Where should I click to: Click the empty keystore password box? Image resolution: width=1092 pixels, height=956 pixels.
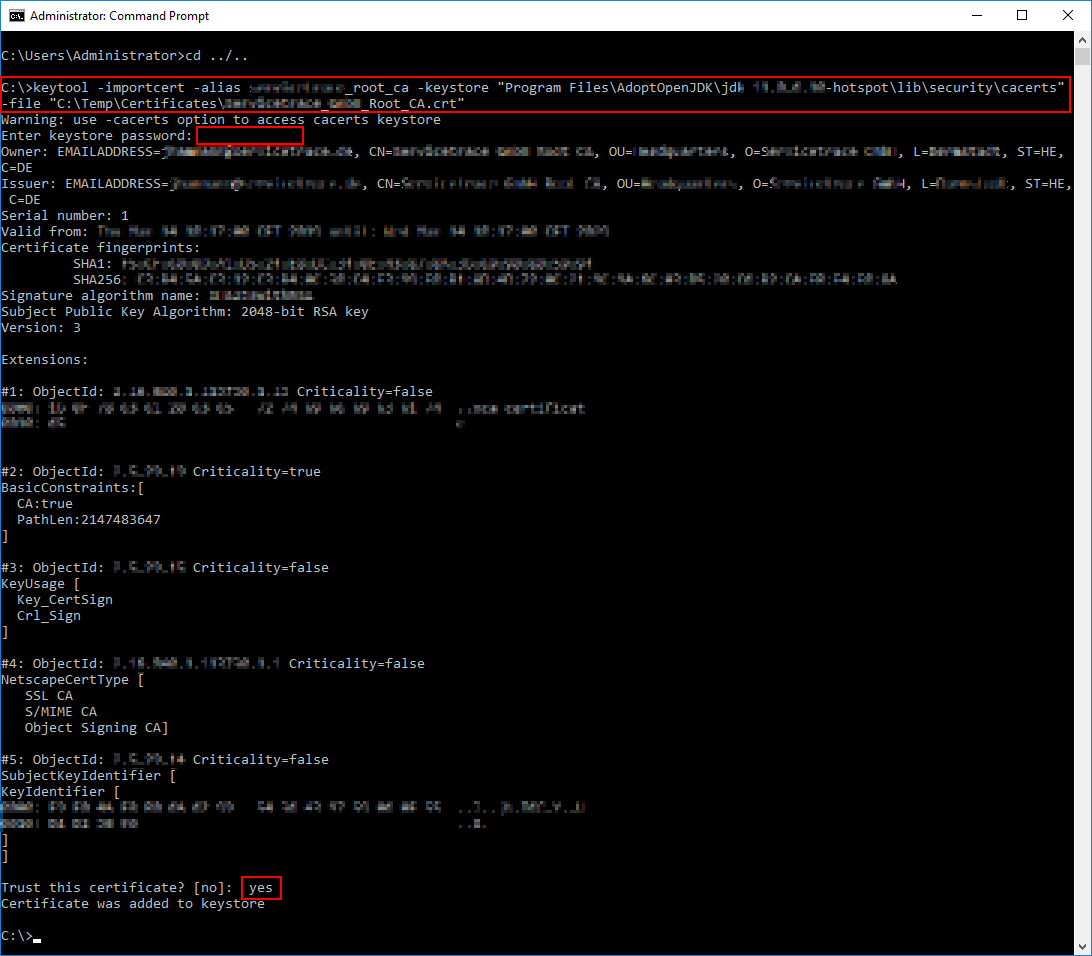[x=249, y=136]
